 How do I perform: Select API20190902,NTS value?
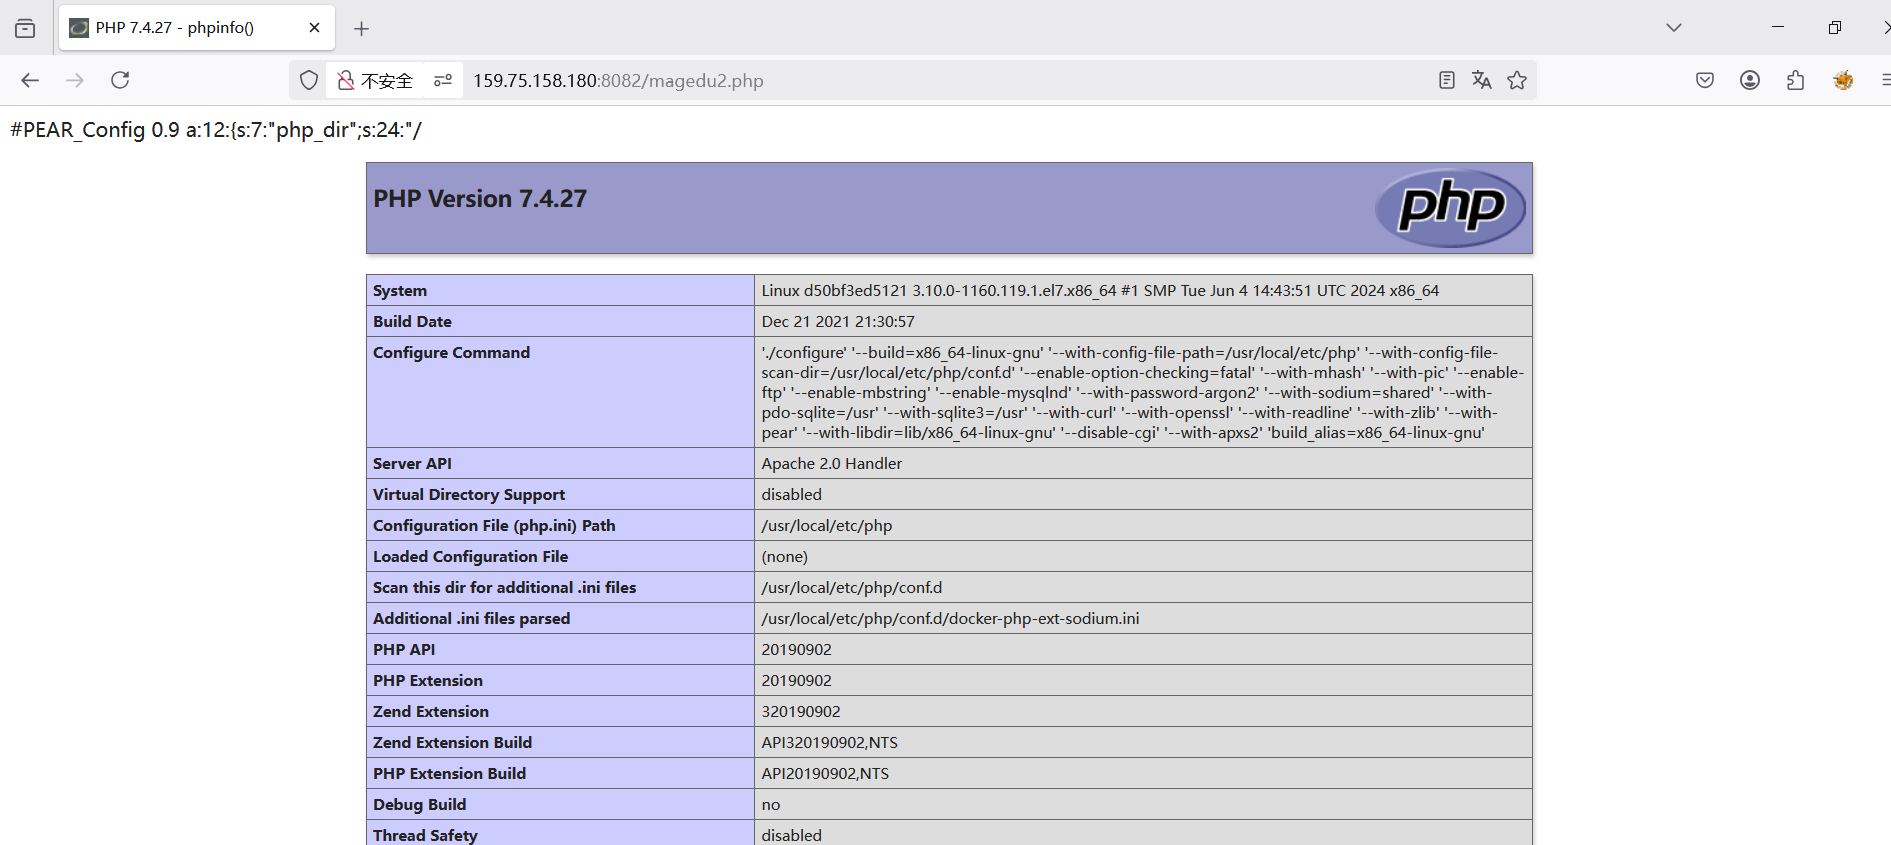(824, 774)
